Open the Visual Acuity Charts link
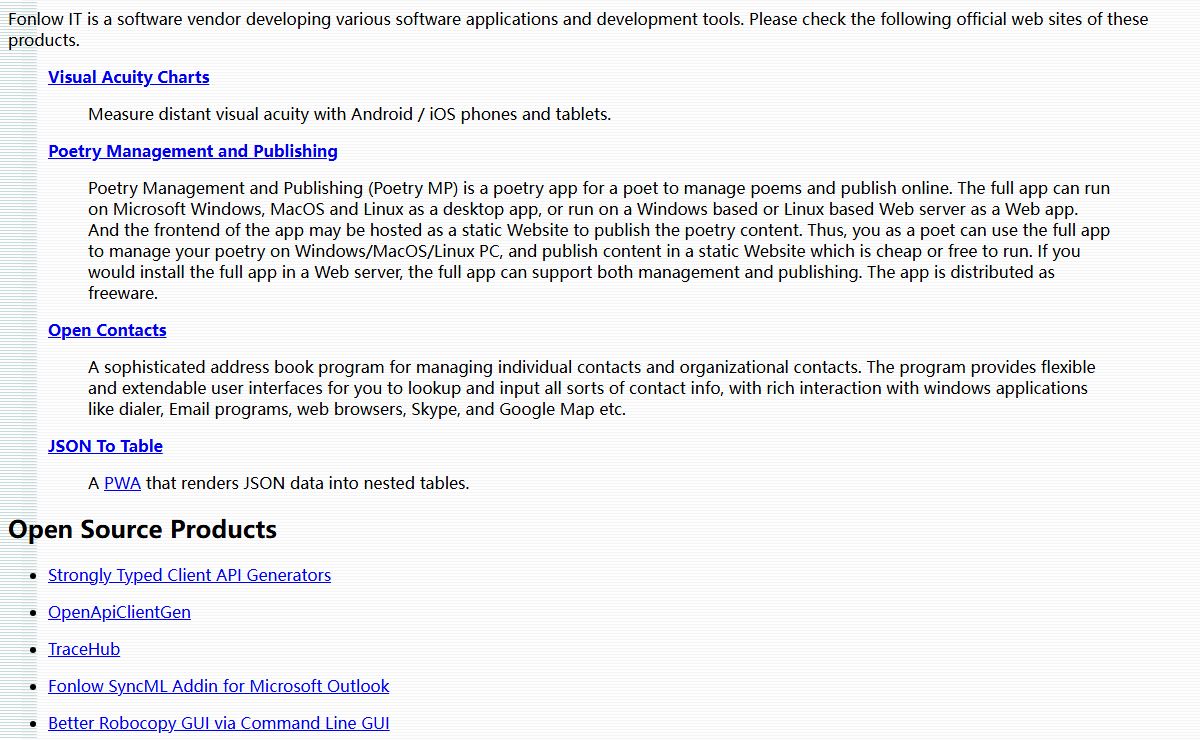This screenshot has width=1200, height=740. click(x=129, y=77)
